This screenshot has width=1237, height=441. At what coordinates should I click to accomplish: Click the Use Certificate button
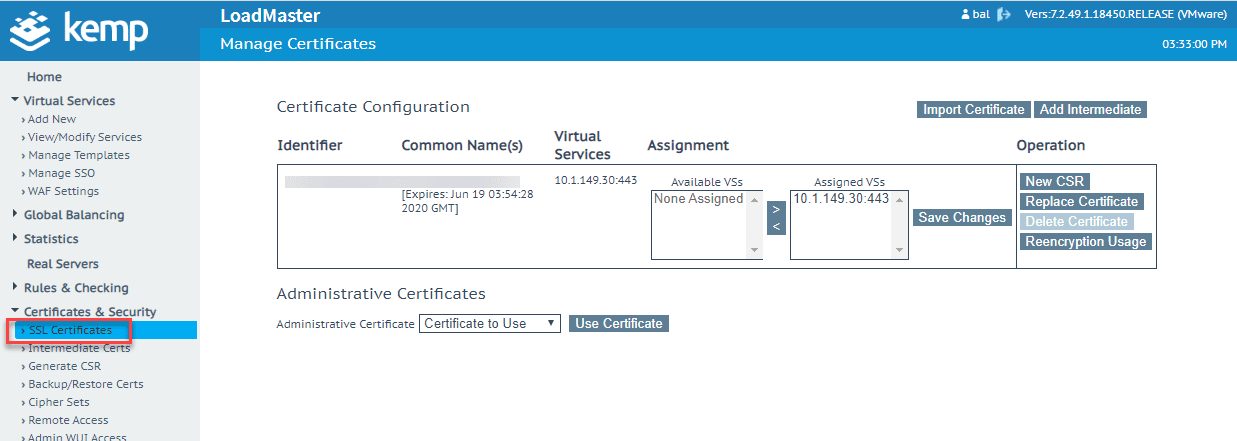tap(619, 324)
